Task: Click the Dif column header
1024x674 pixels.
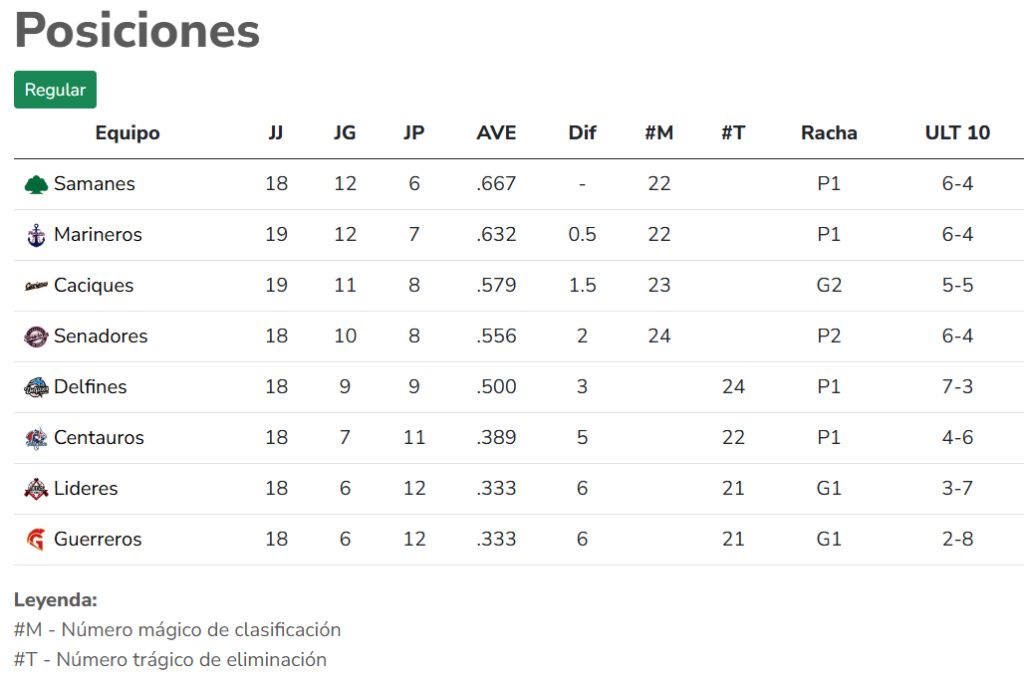Action: click(582, 133)
